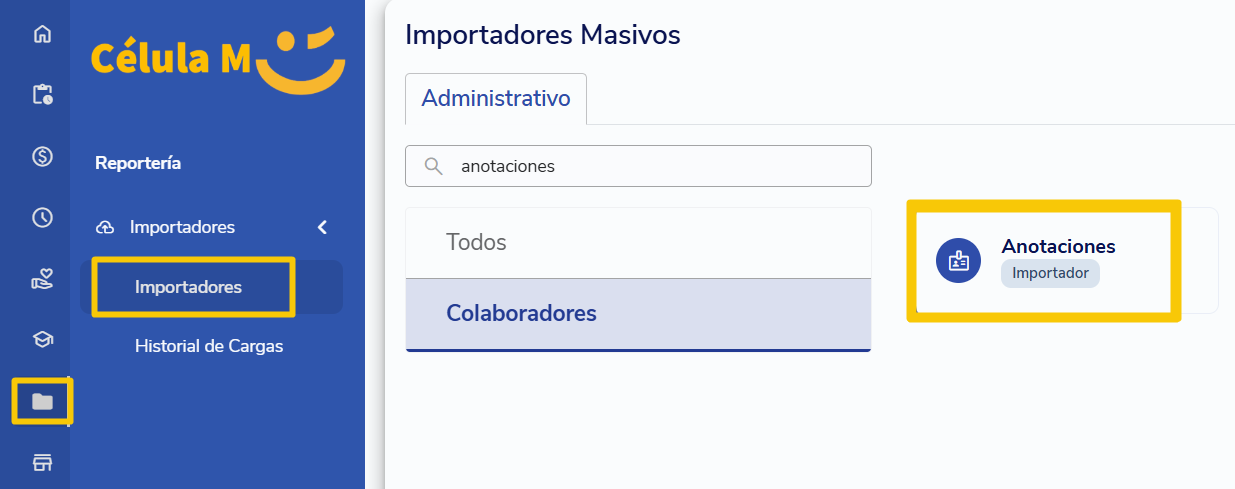Expand the Importadores parent menu item

coord(211,227)
